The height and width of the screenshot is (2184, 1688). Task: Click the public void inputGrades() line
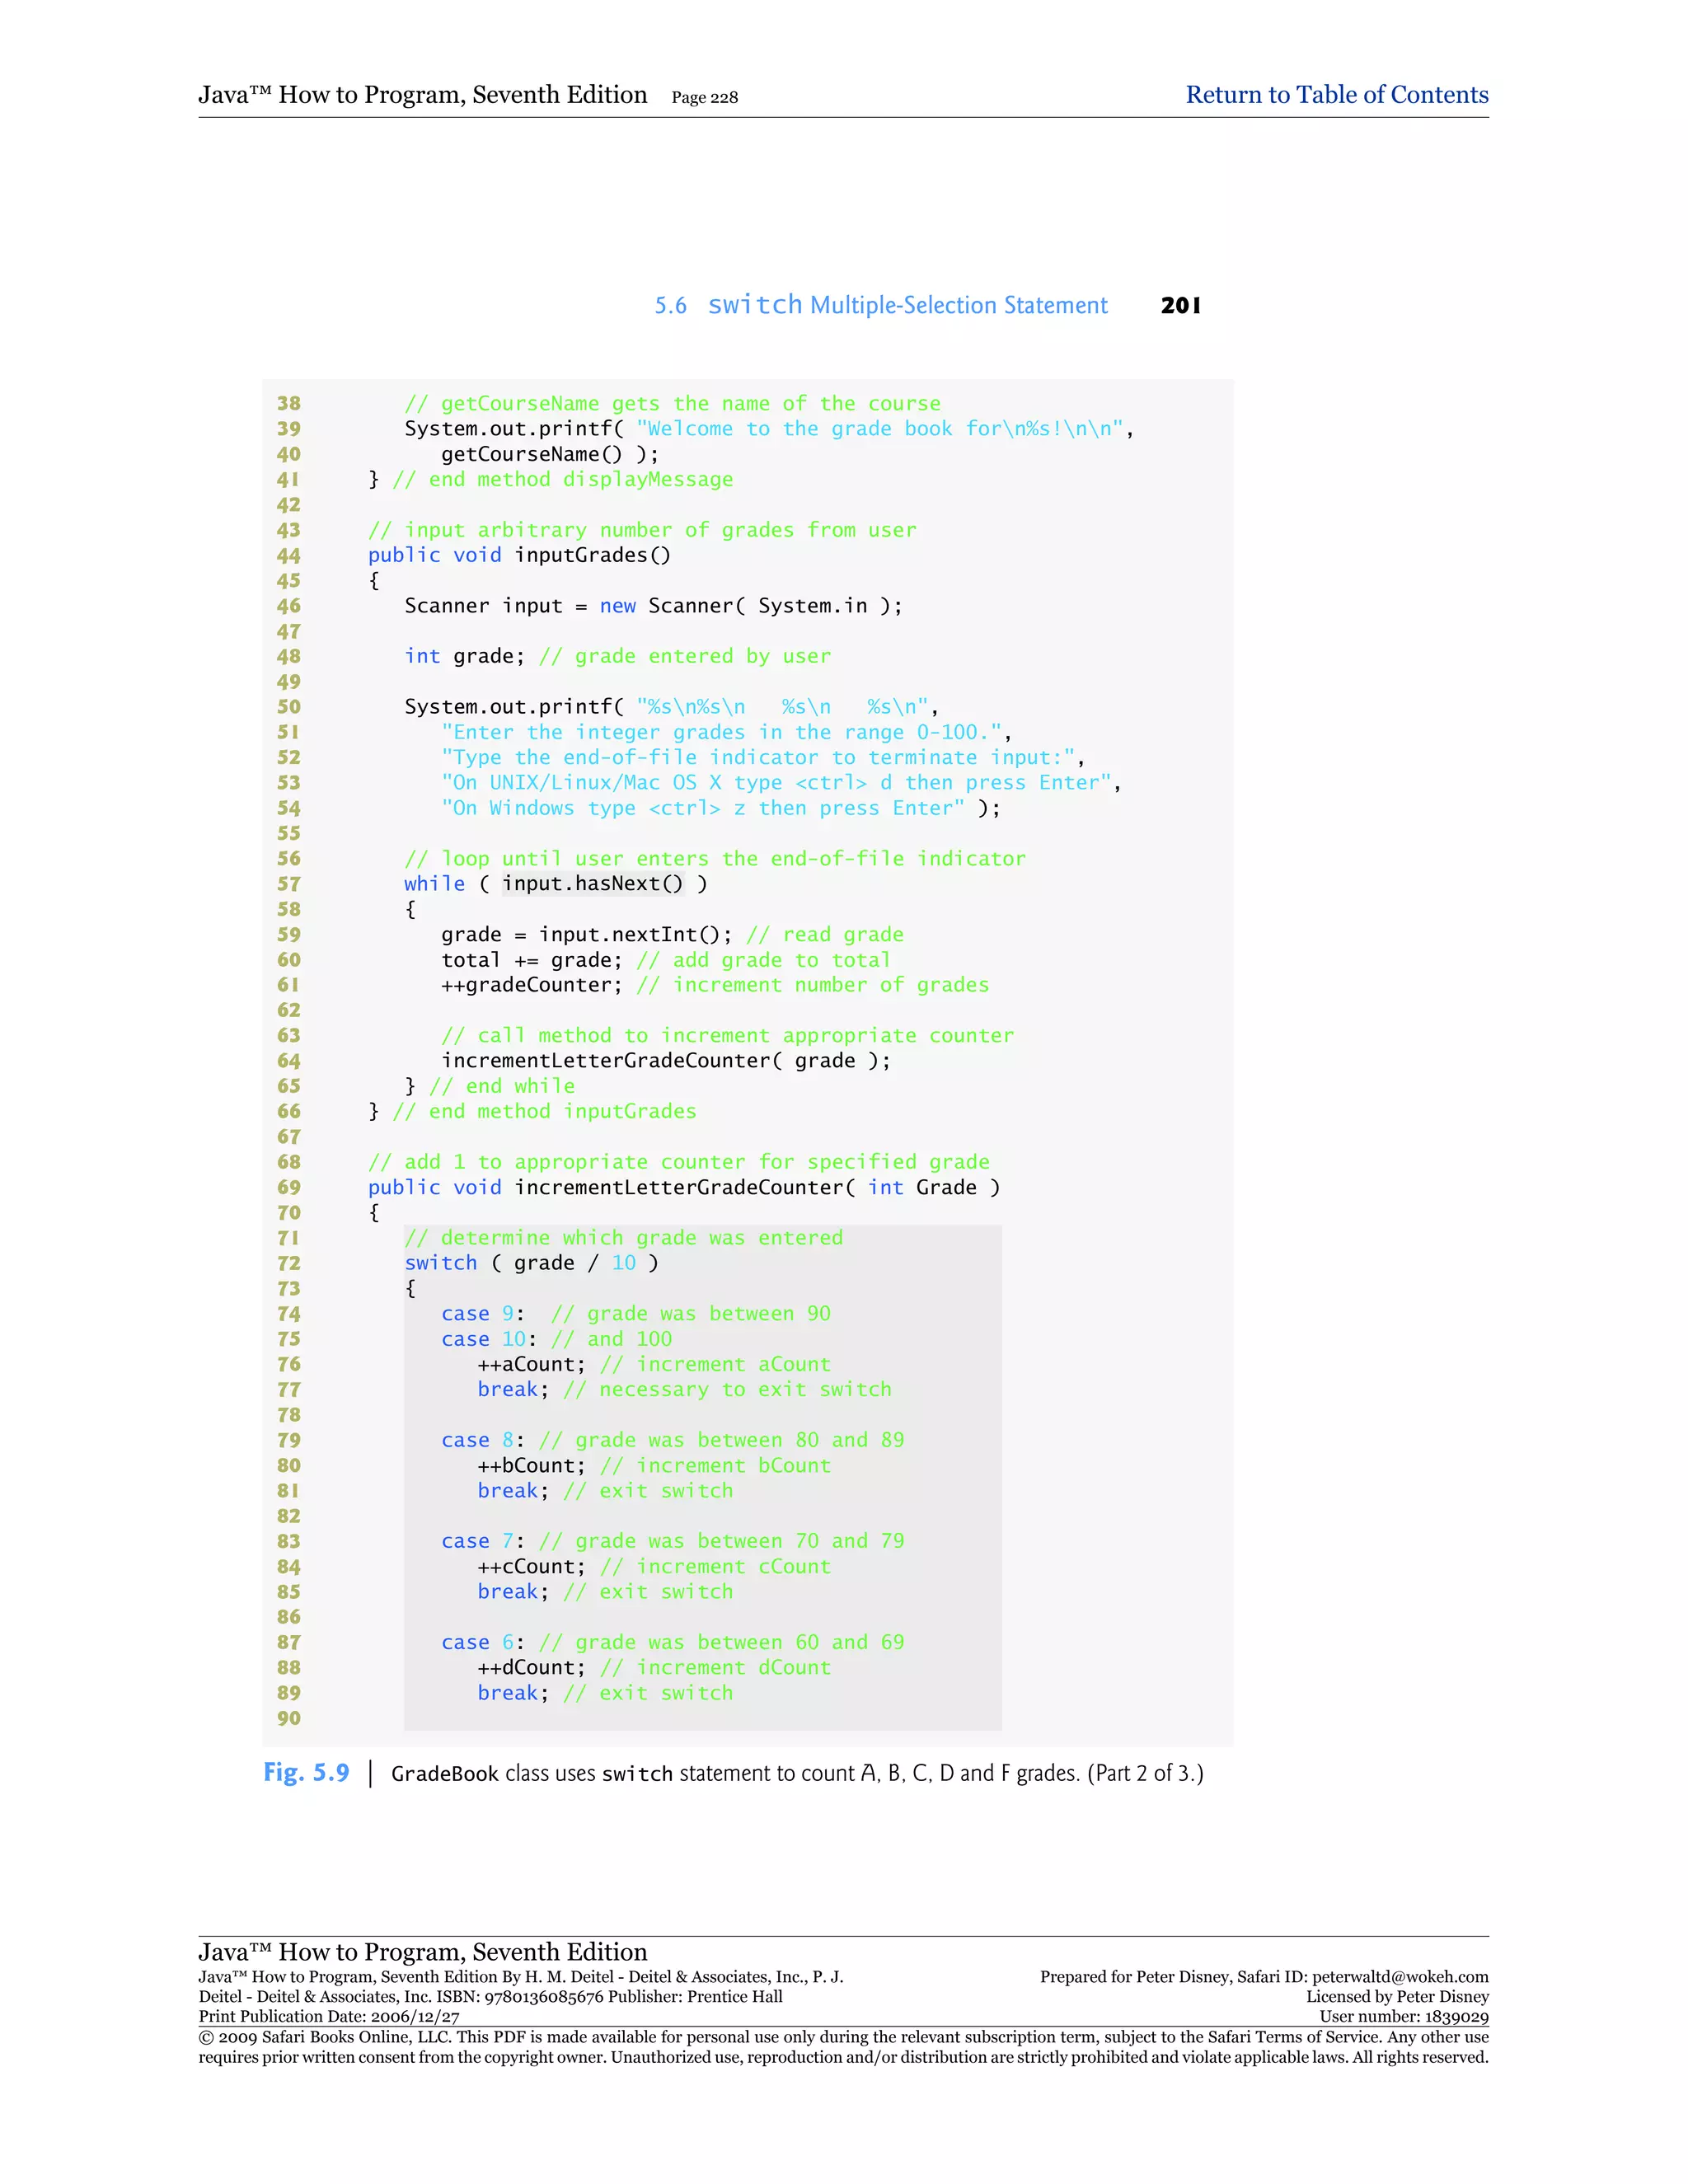coord(519,555)
